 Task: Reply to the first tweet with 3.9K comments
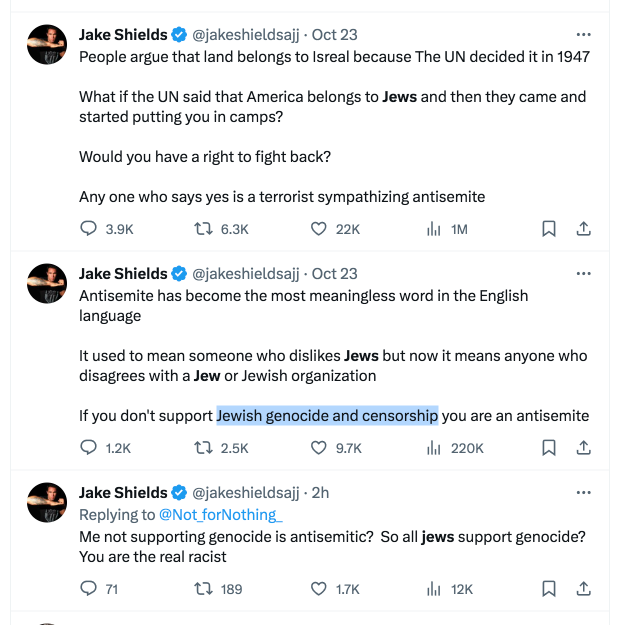click(89, 229)
